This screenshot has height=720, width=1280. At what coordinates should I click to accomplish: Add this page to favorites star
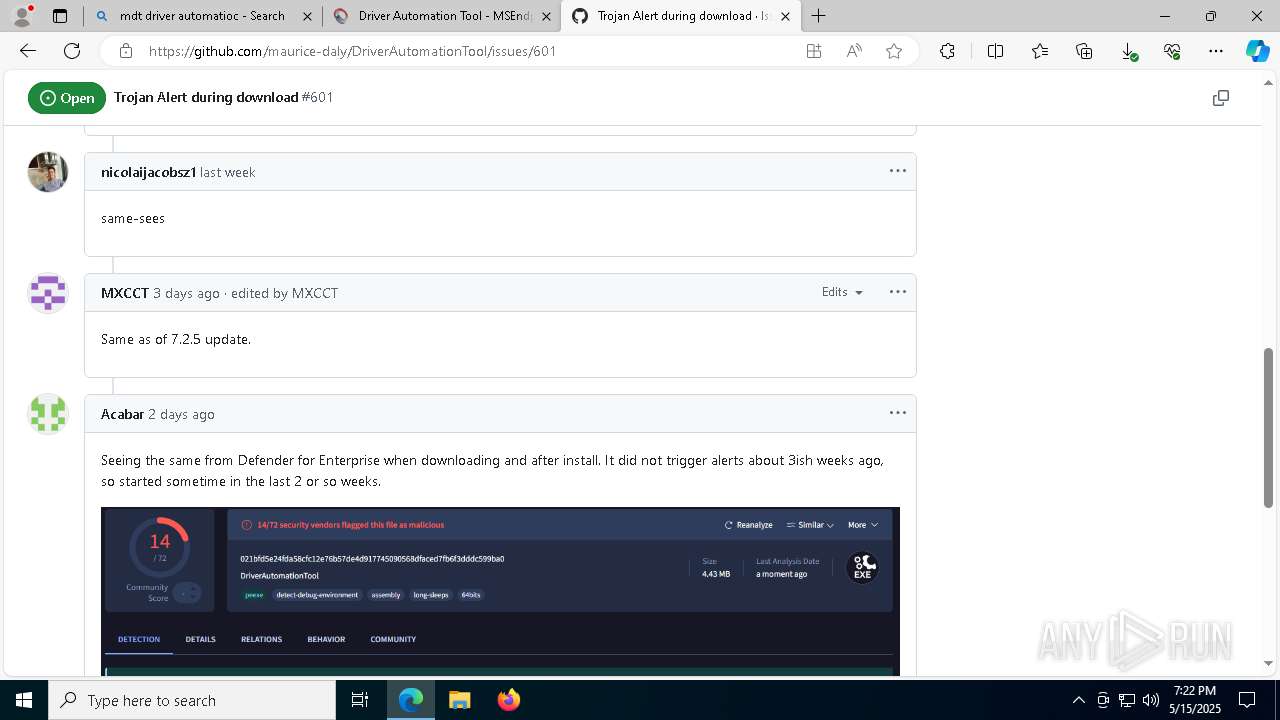(894, 51)
